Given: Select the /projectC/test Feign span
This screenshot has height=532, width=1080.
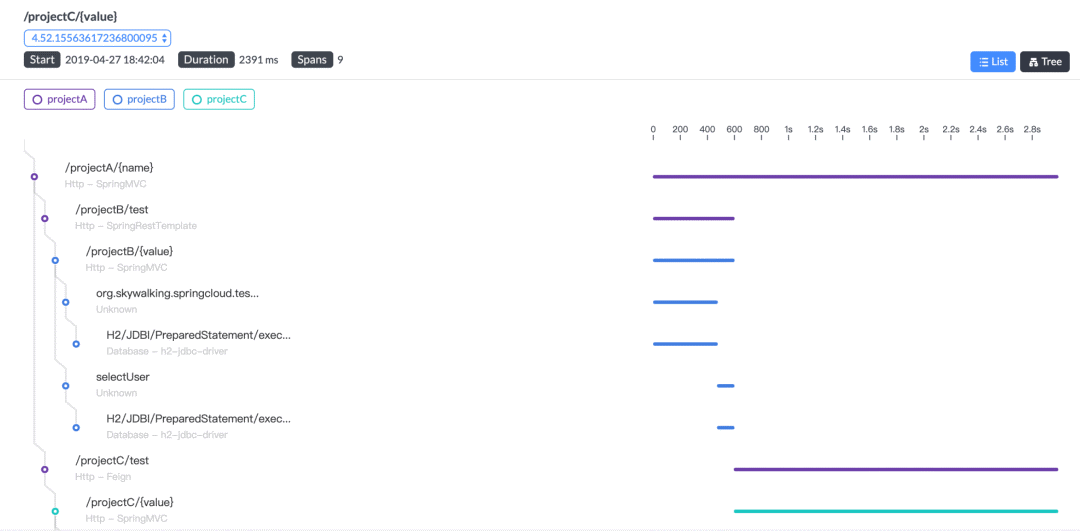Looking at the screenshot, I should point(112,461).
